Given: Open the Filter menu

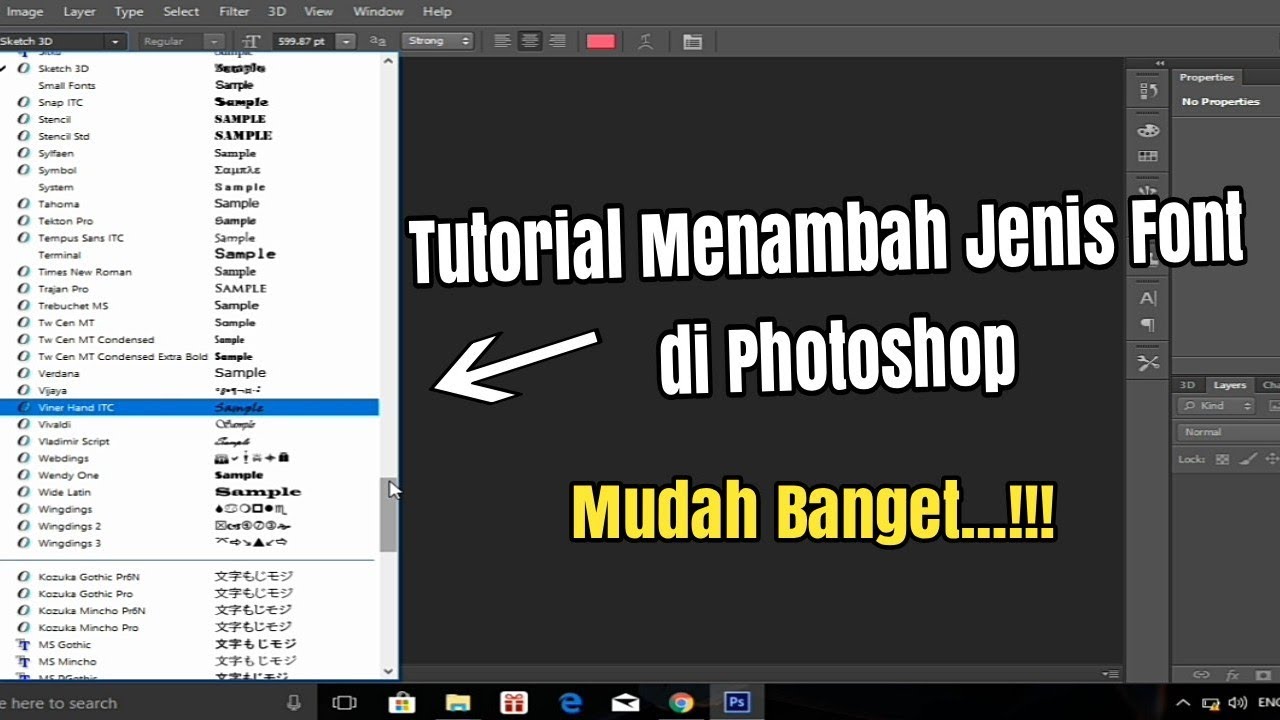Looking at the screenshot, I should 234,12.
